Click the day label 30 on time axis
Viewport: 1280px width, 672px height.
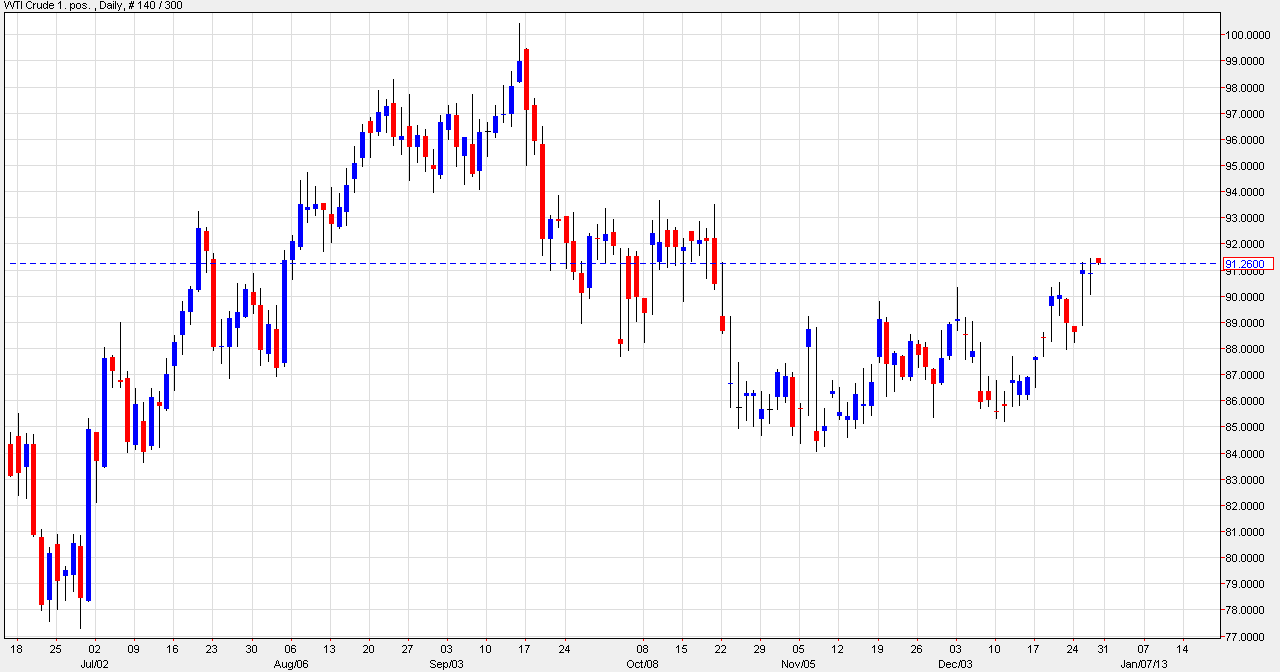[x=251, y=647]
